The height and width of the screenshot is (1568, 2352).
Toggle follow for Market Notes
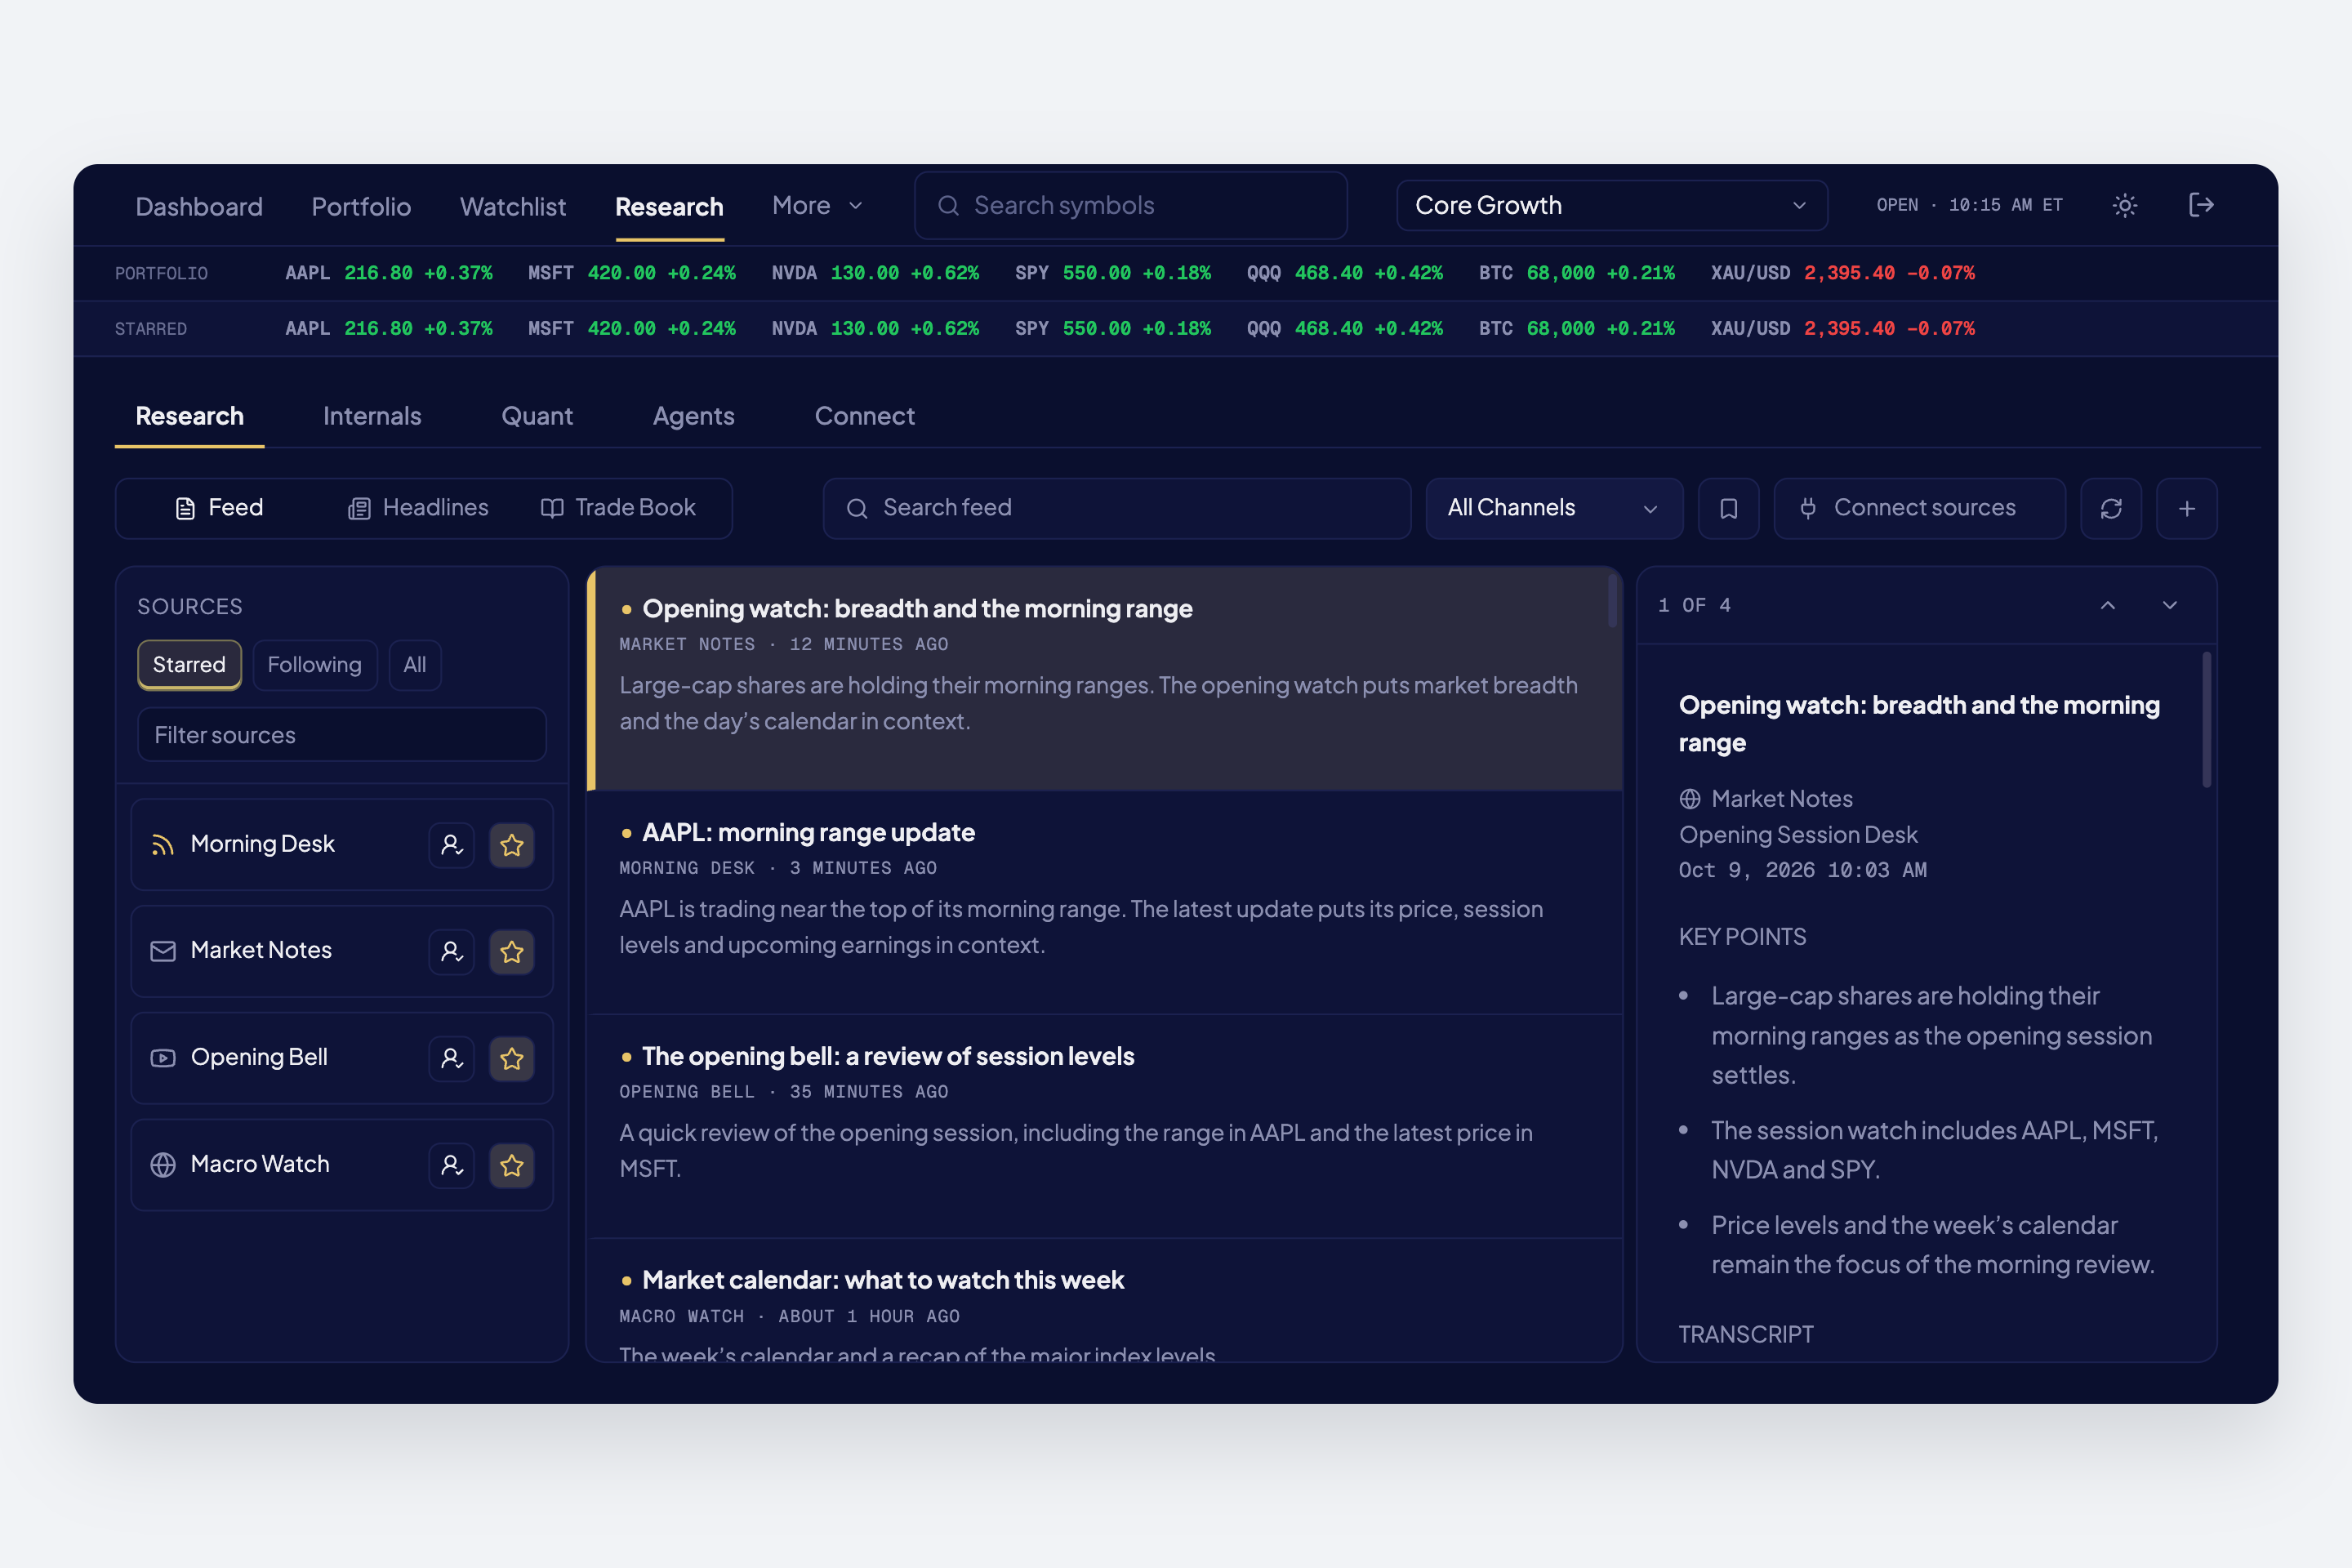coord(452,951)
